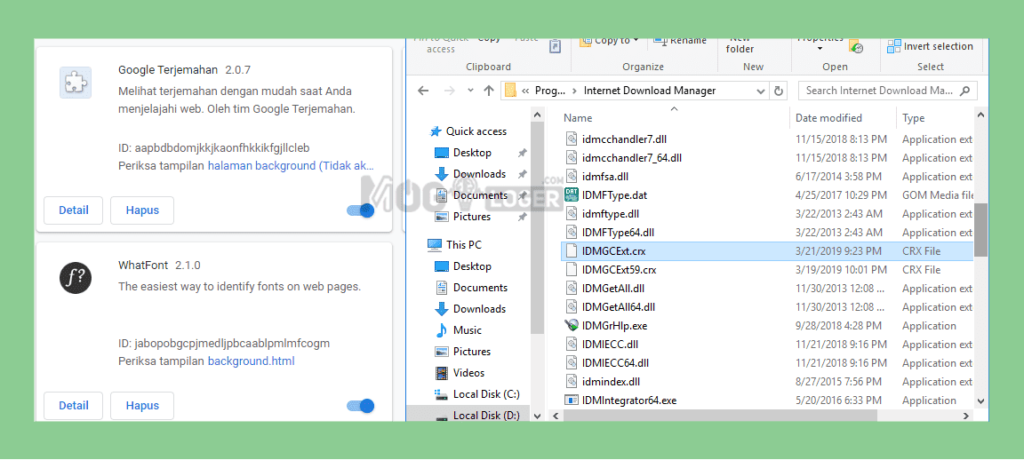Click Prog... breadcrumb segment
The height and width of the screenshot is (460, 1024).
tap(550, 91)
